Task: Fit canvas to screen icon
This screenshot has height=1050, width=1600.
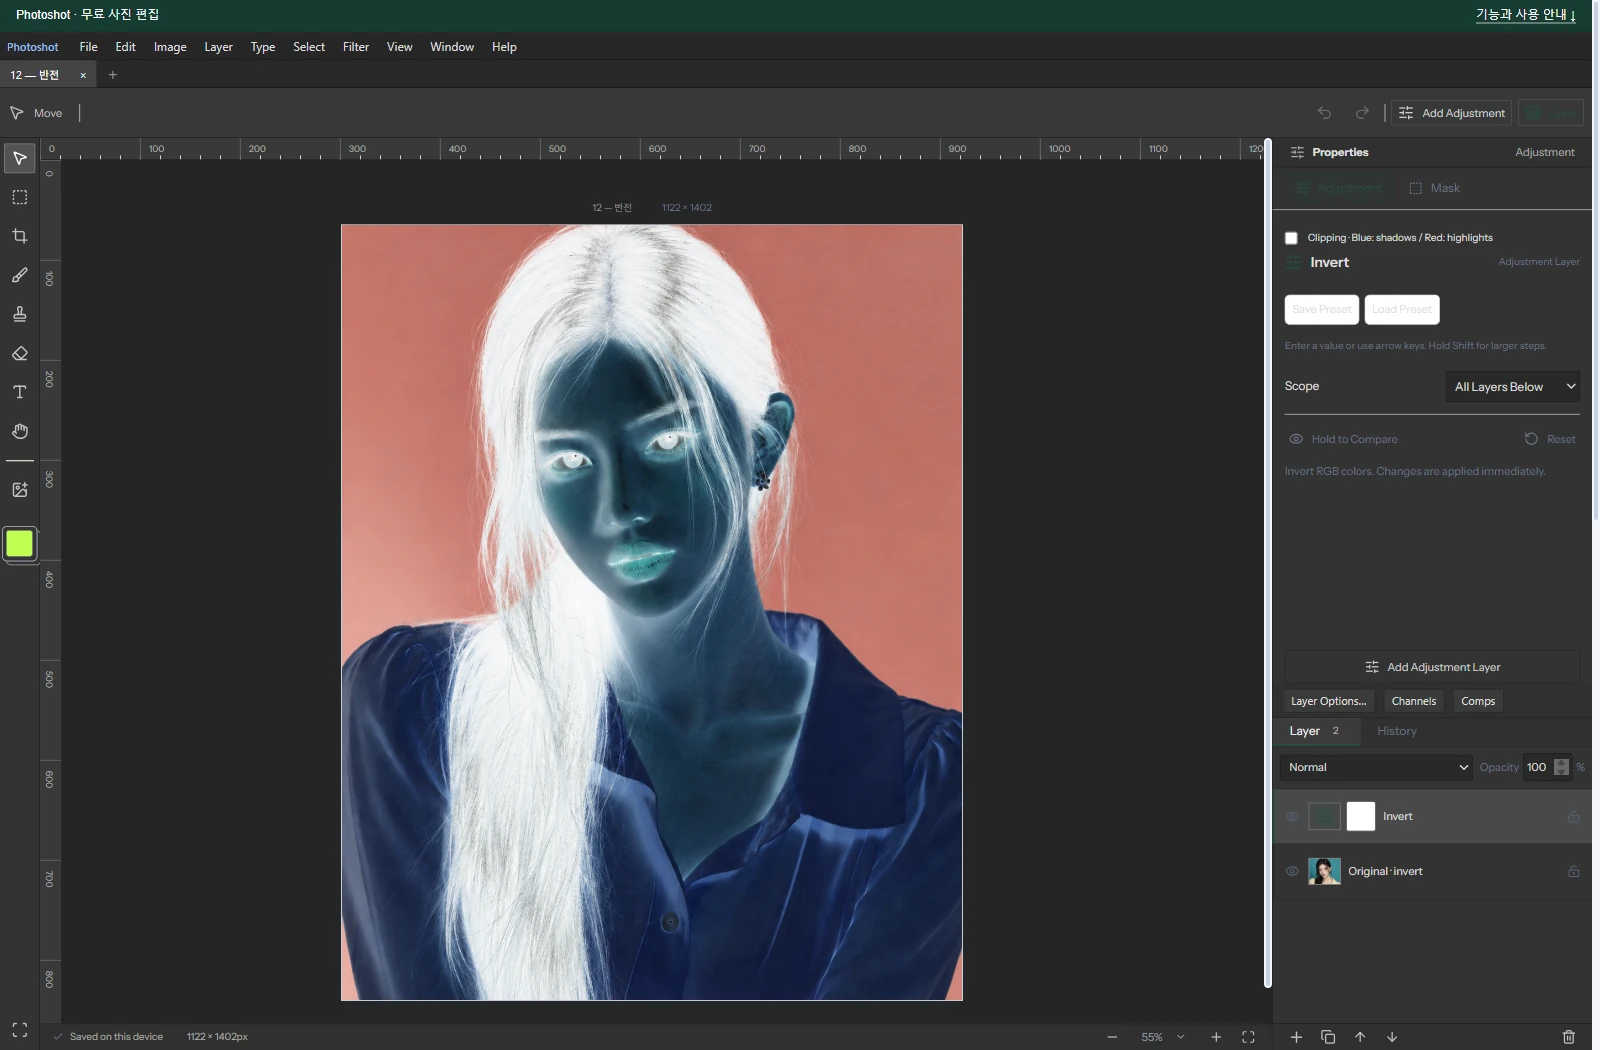Action: pyautogui.click(x=1248, y=1037)
